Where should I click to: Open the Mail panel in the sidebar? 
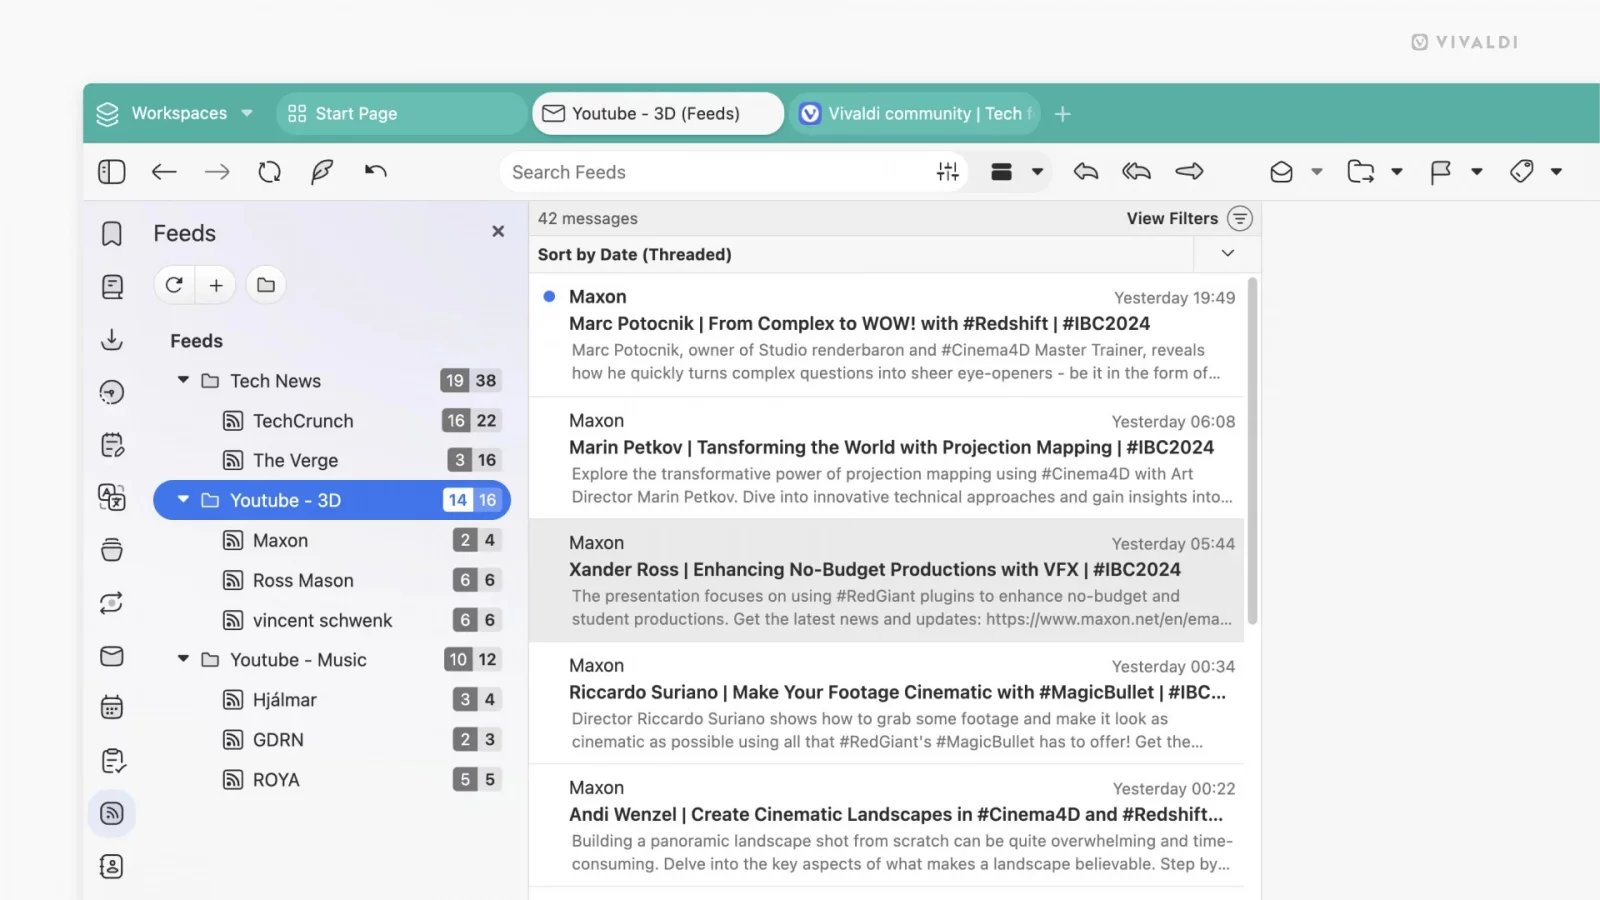(111, 657)
